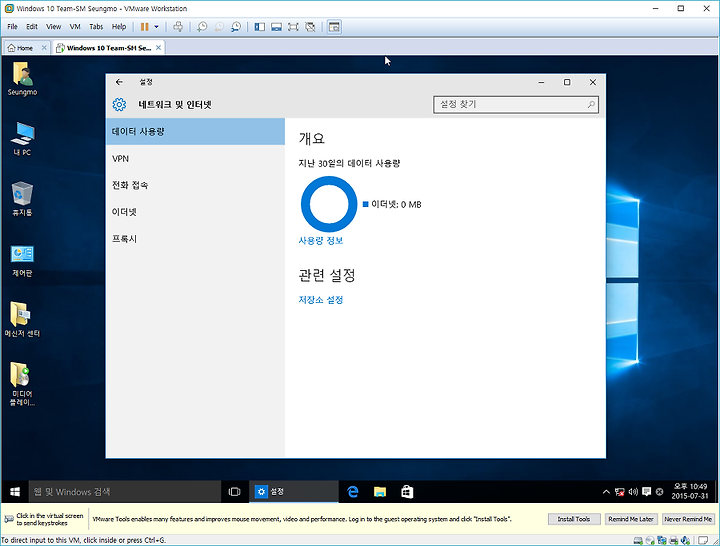720x546 pixels.
Task: Click the clock showing 오후 10:49
Action: pyautogui.click(x=690, y=491)
